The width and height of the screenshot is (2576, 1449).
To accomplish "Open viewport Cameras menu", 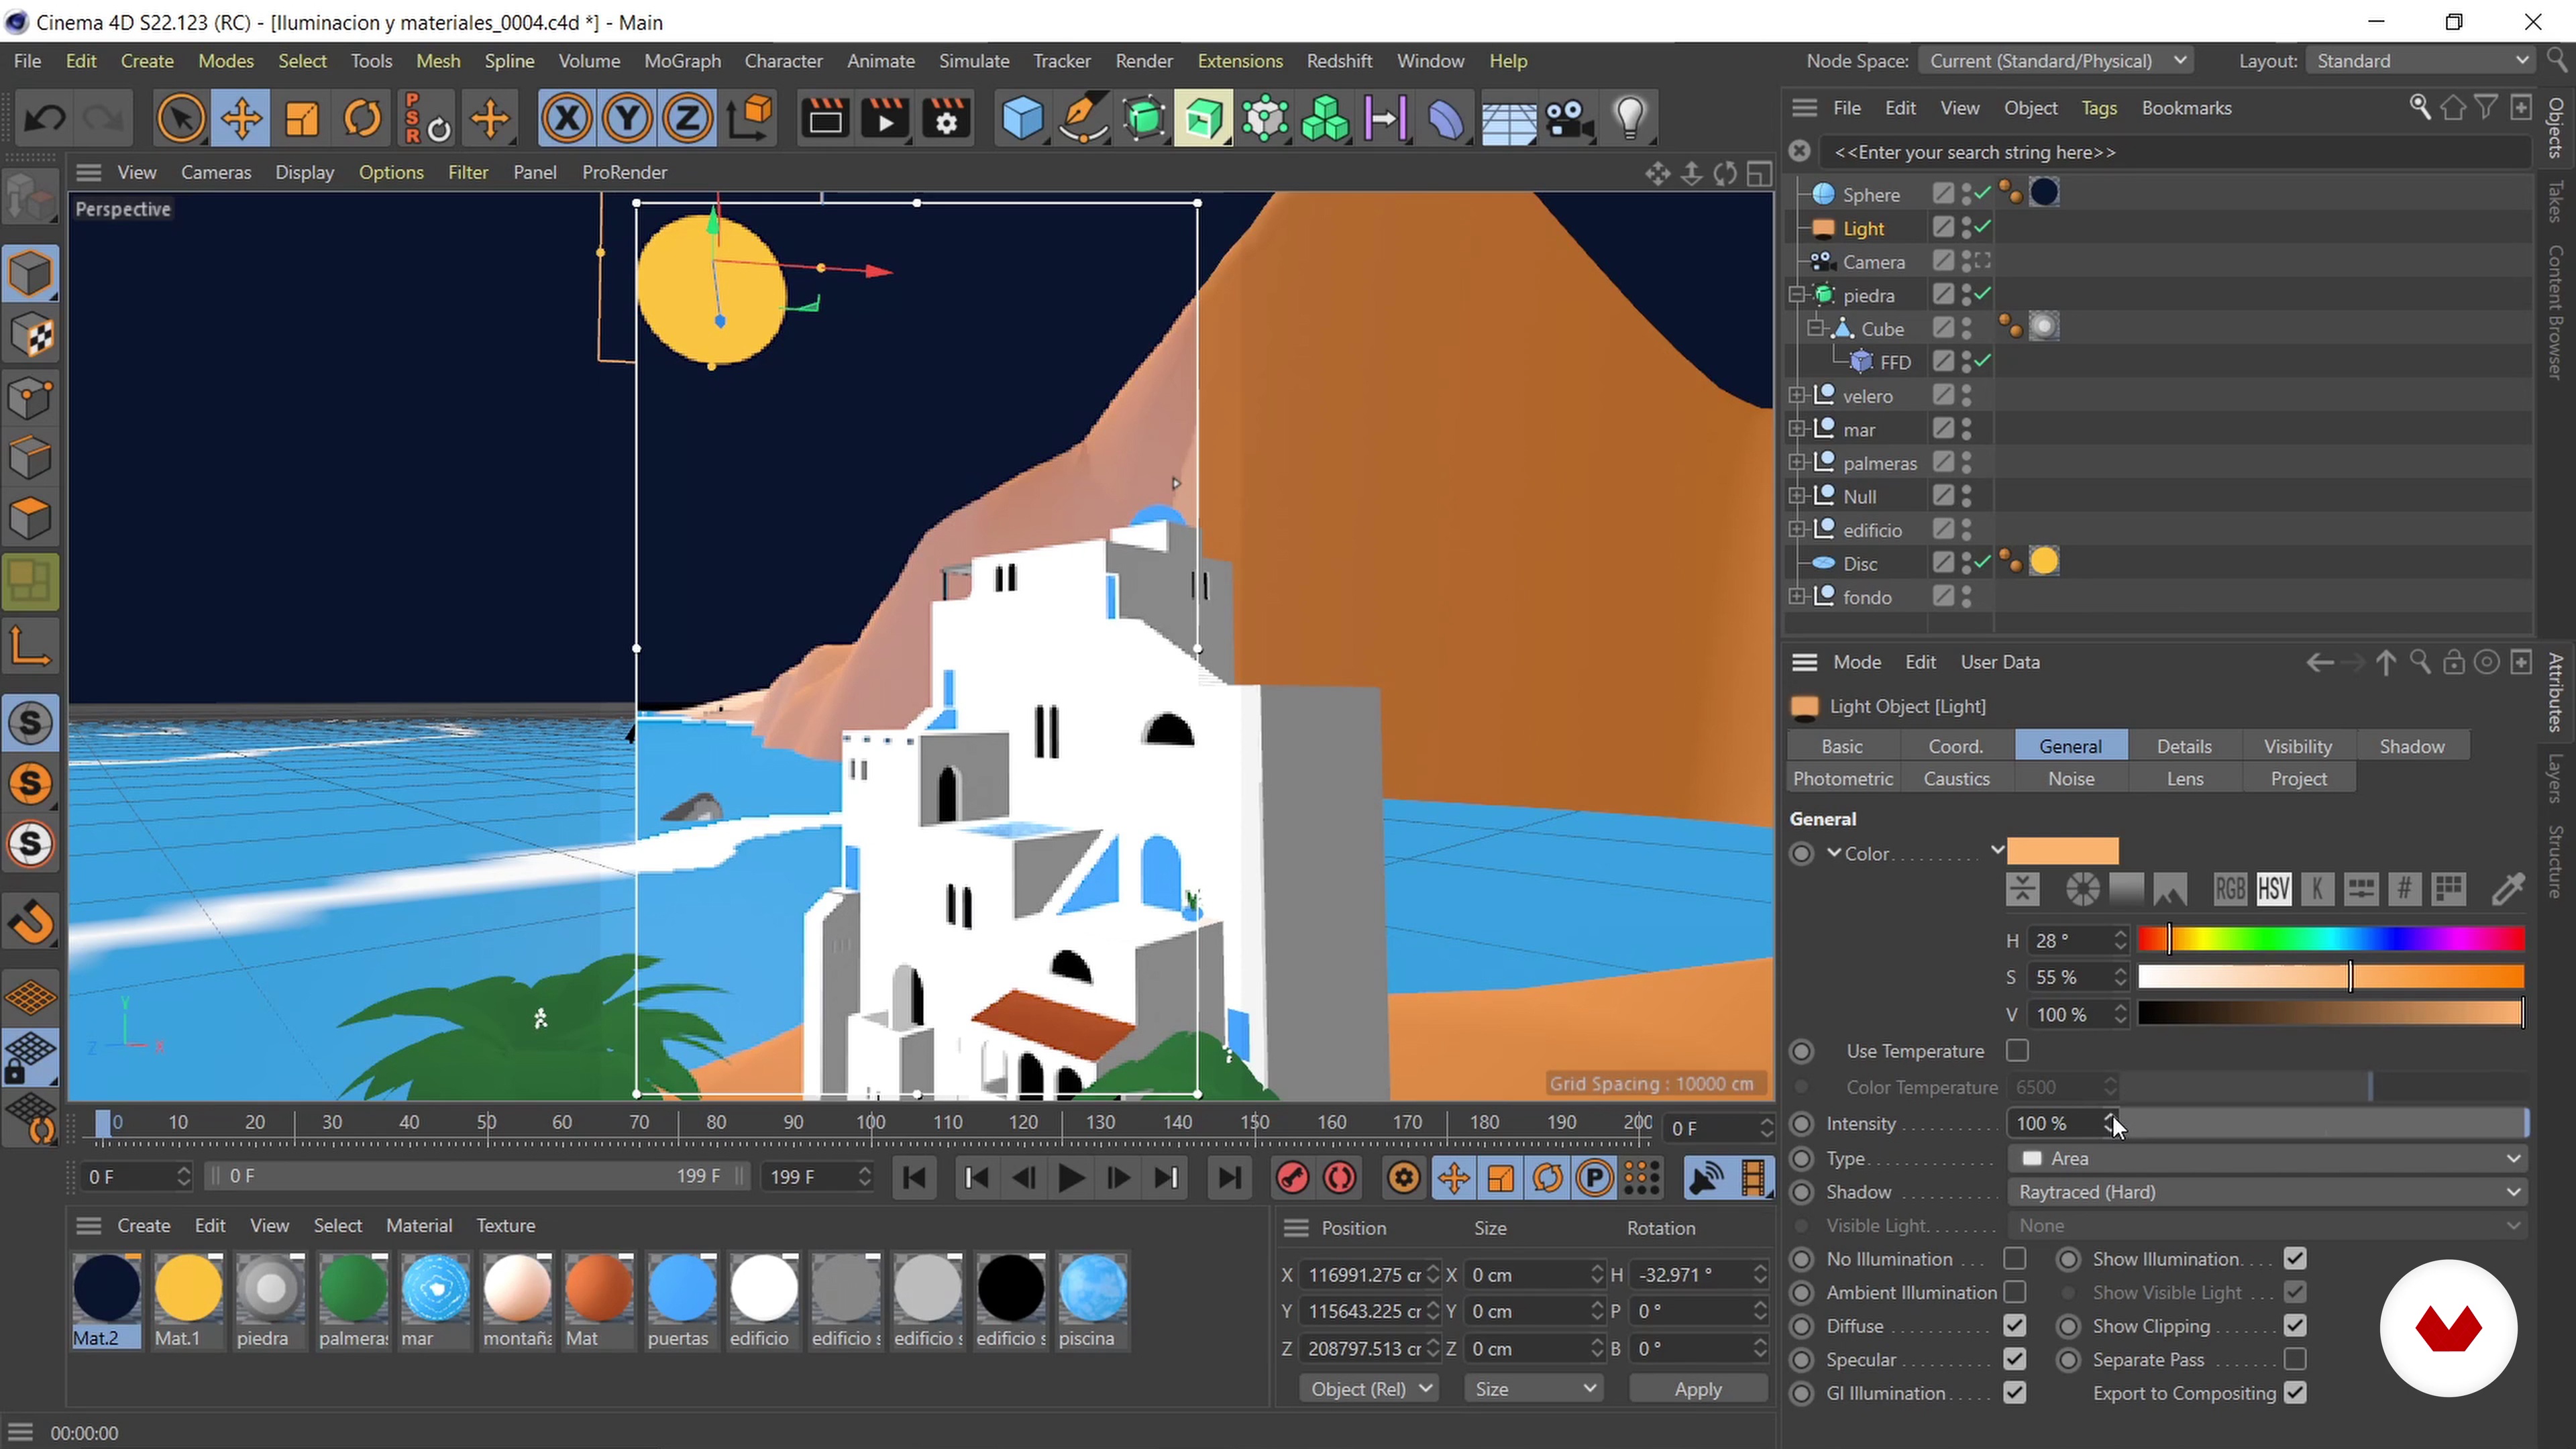I will [215, 172].
